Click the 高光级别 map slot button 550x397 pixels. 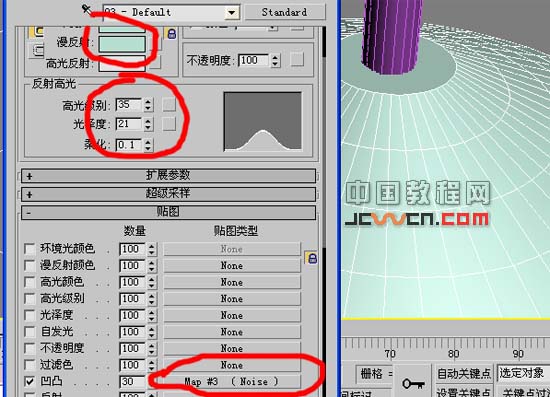point(169,105)
